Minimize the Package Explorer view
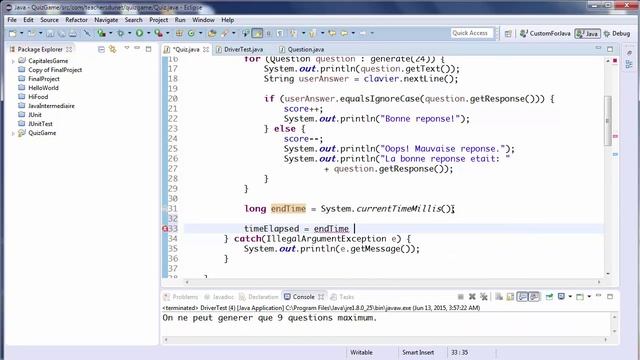The width and height of the screenshot is (640, 360). [137, 49]
